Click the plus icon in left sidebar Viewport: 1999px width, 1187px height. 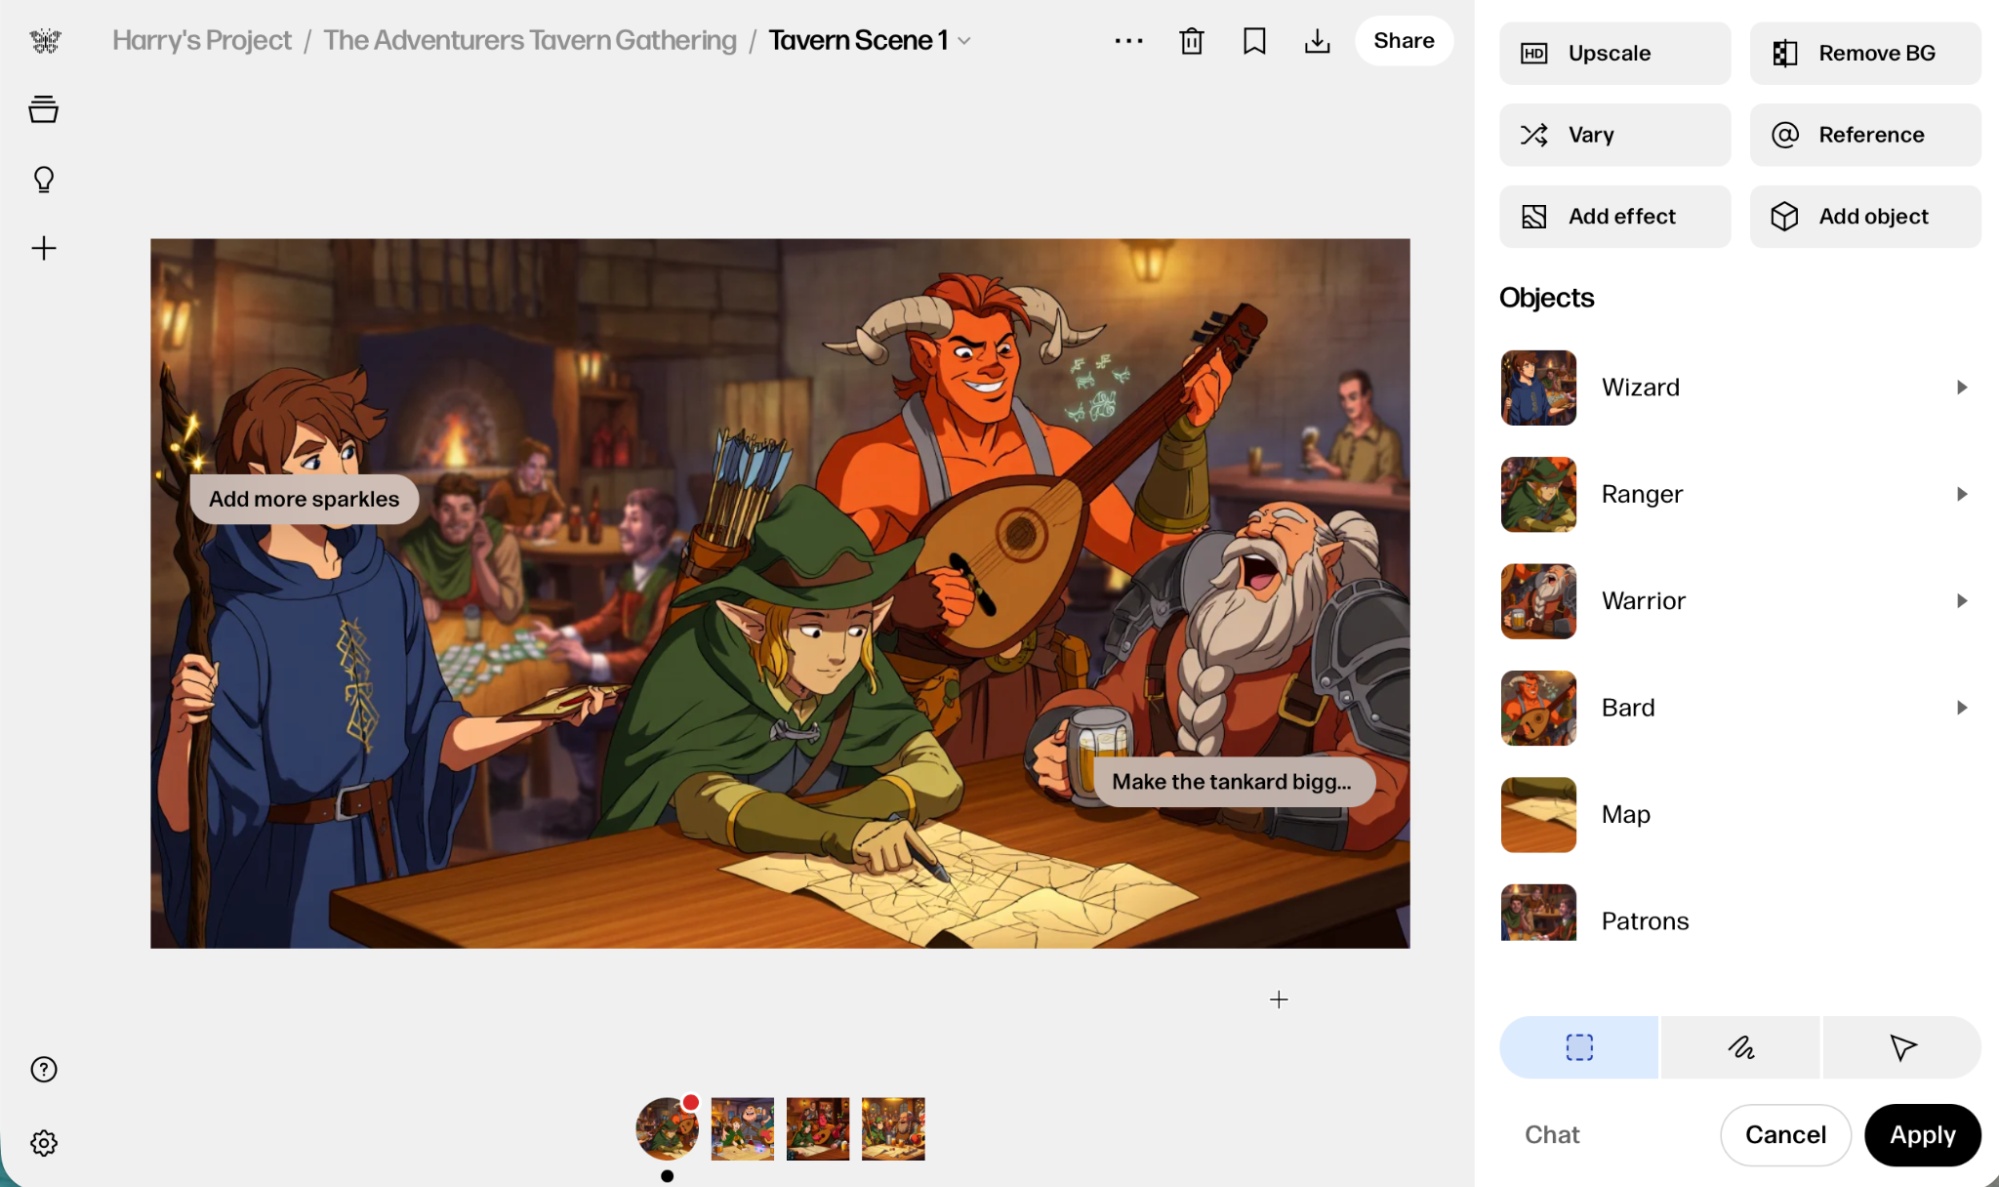tap(44, 248)
